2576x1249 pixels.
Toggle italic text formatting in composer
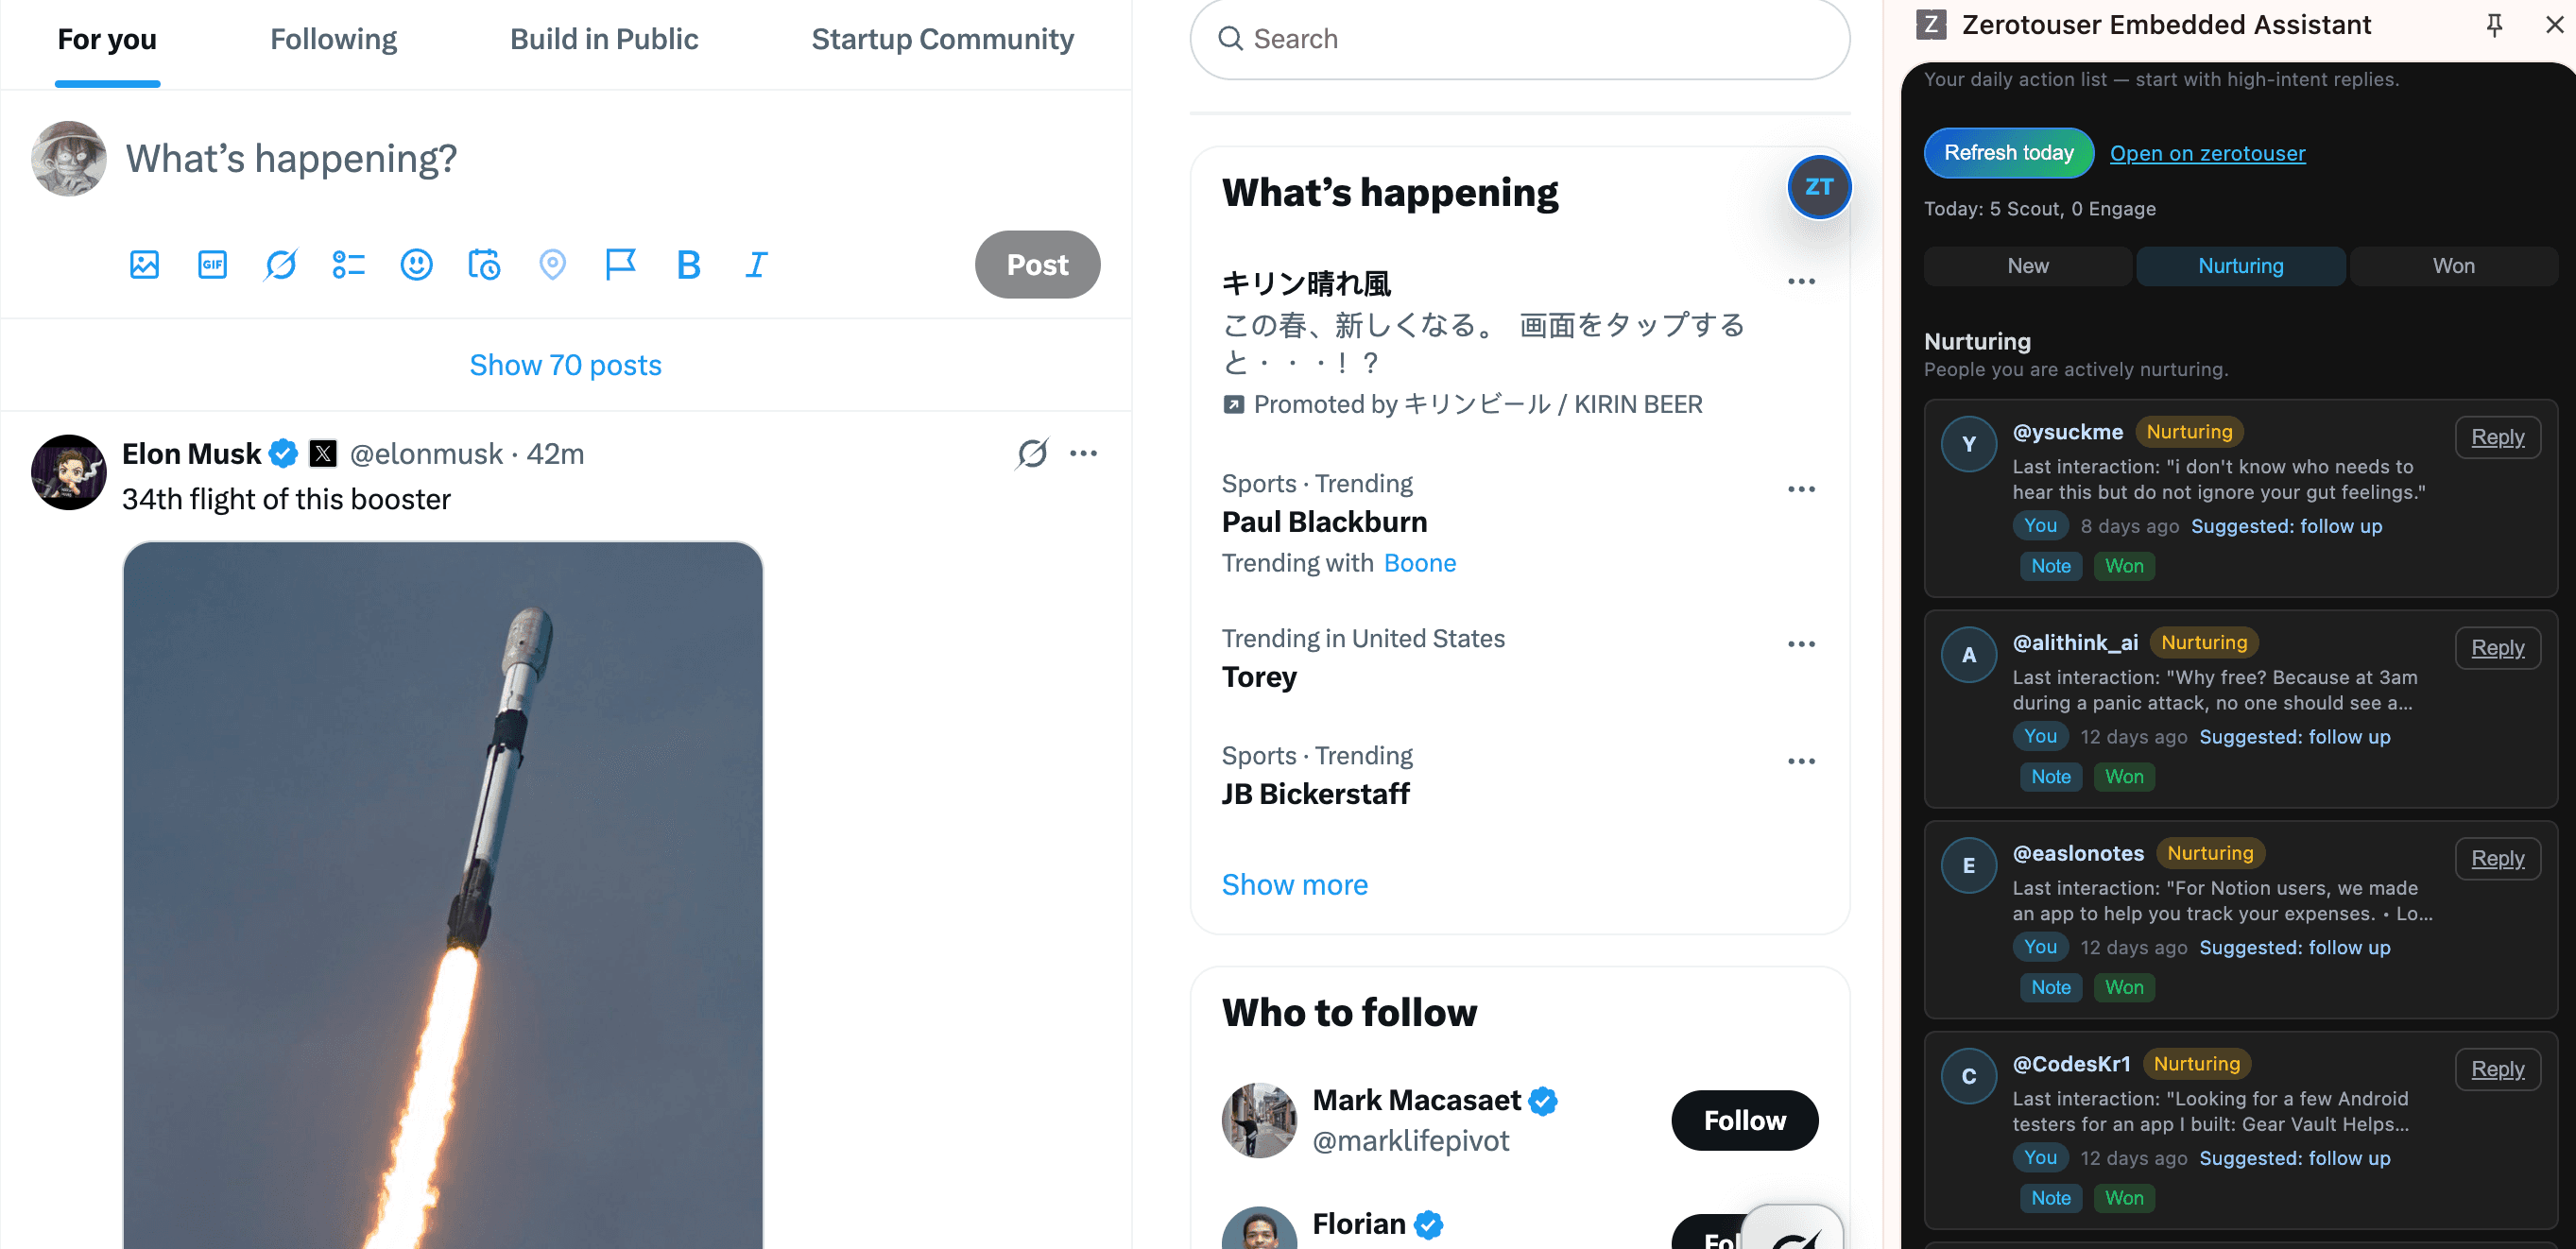(x=756, y=265)
